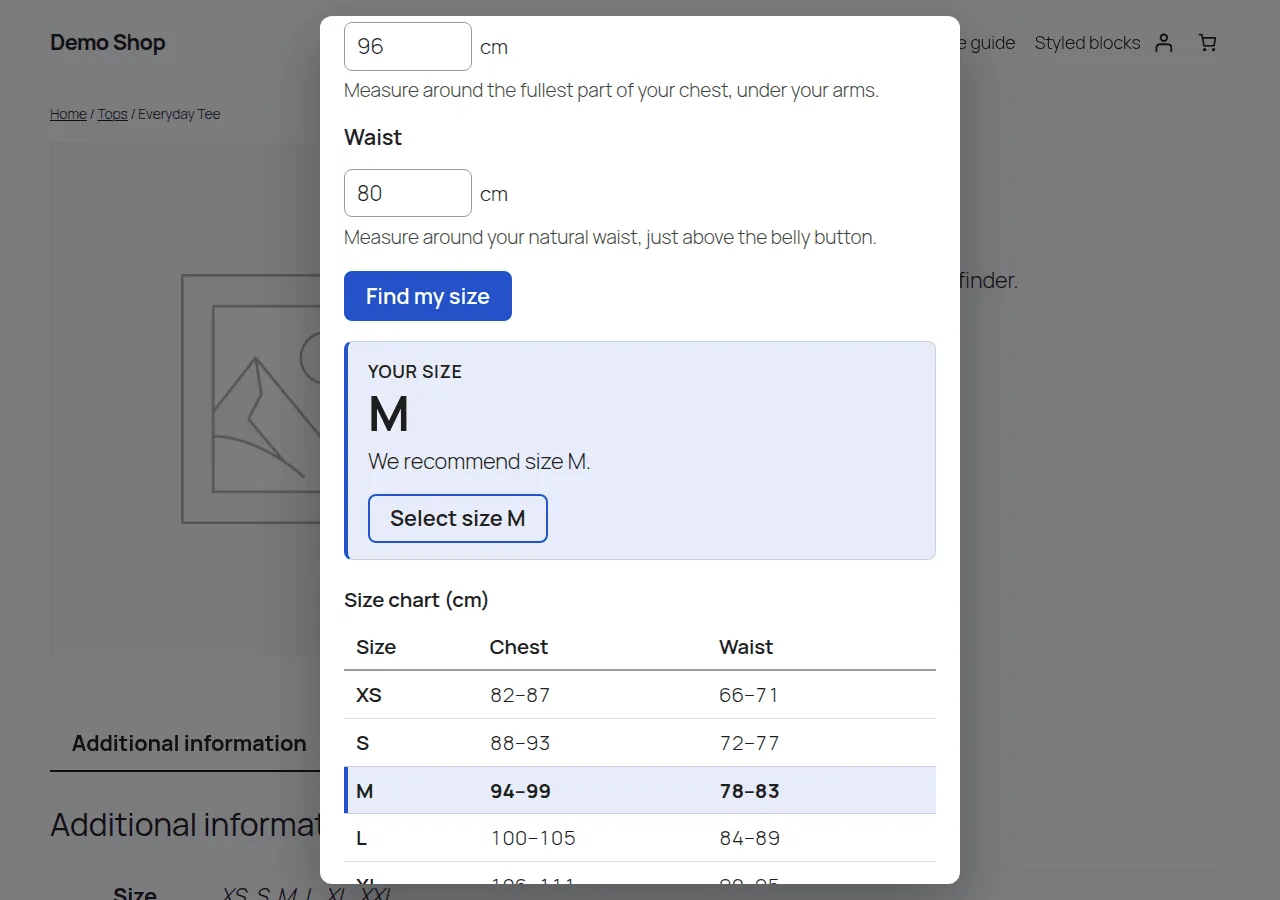
Task: Click chest value 88–93
Action: click(x=520, y=743)
